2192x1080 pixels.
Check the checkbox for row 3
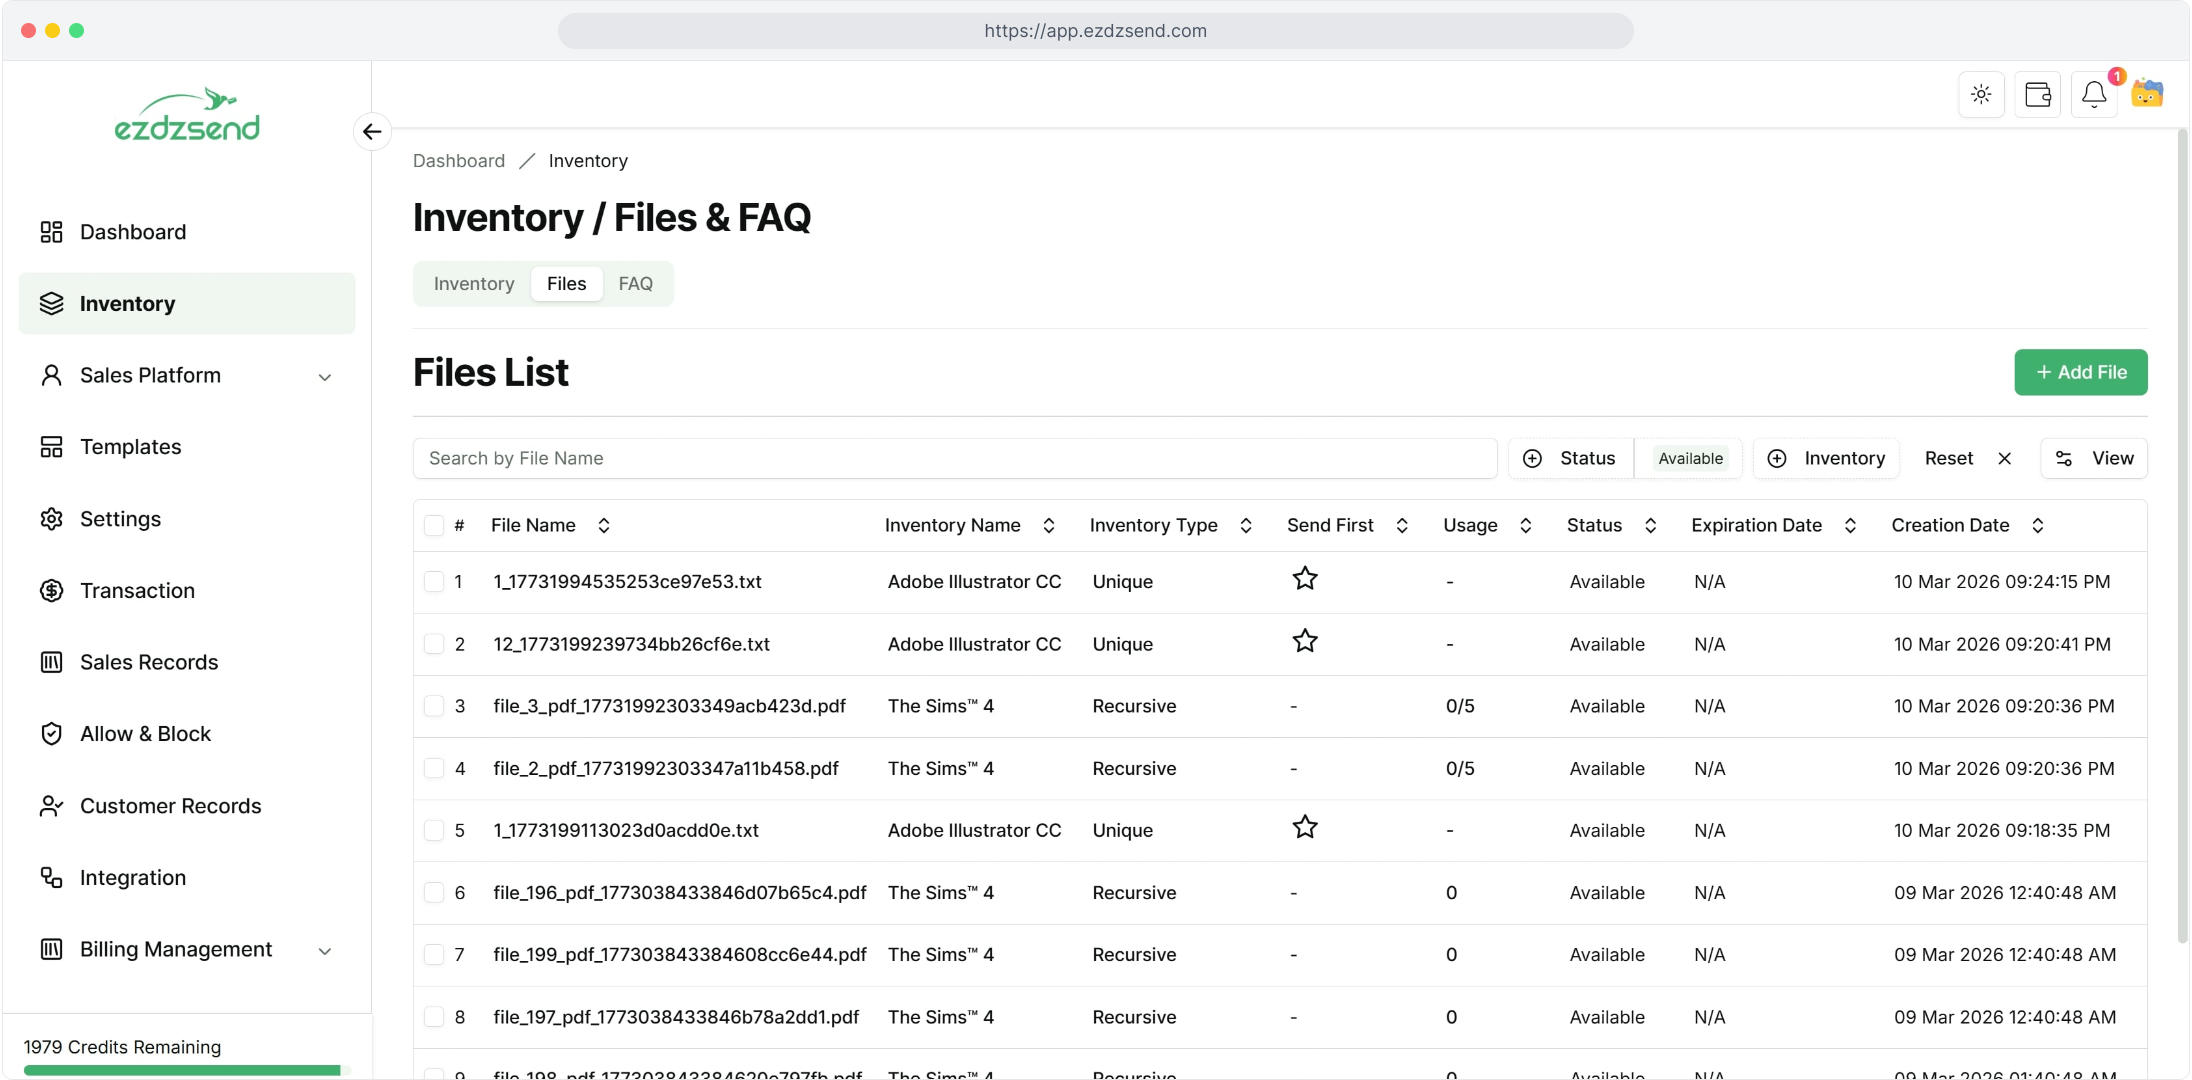(x=434, y=706)
